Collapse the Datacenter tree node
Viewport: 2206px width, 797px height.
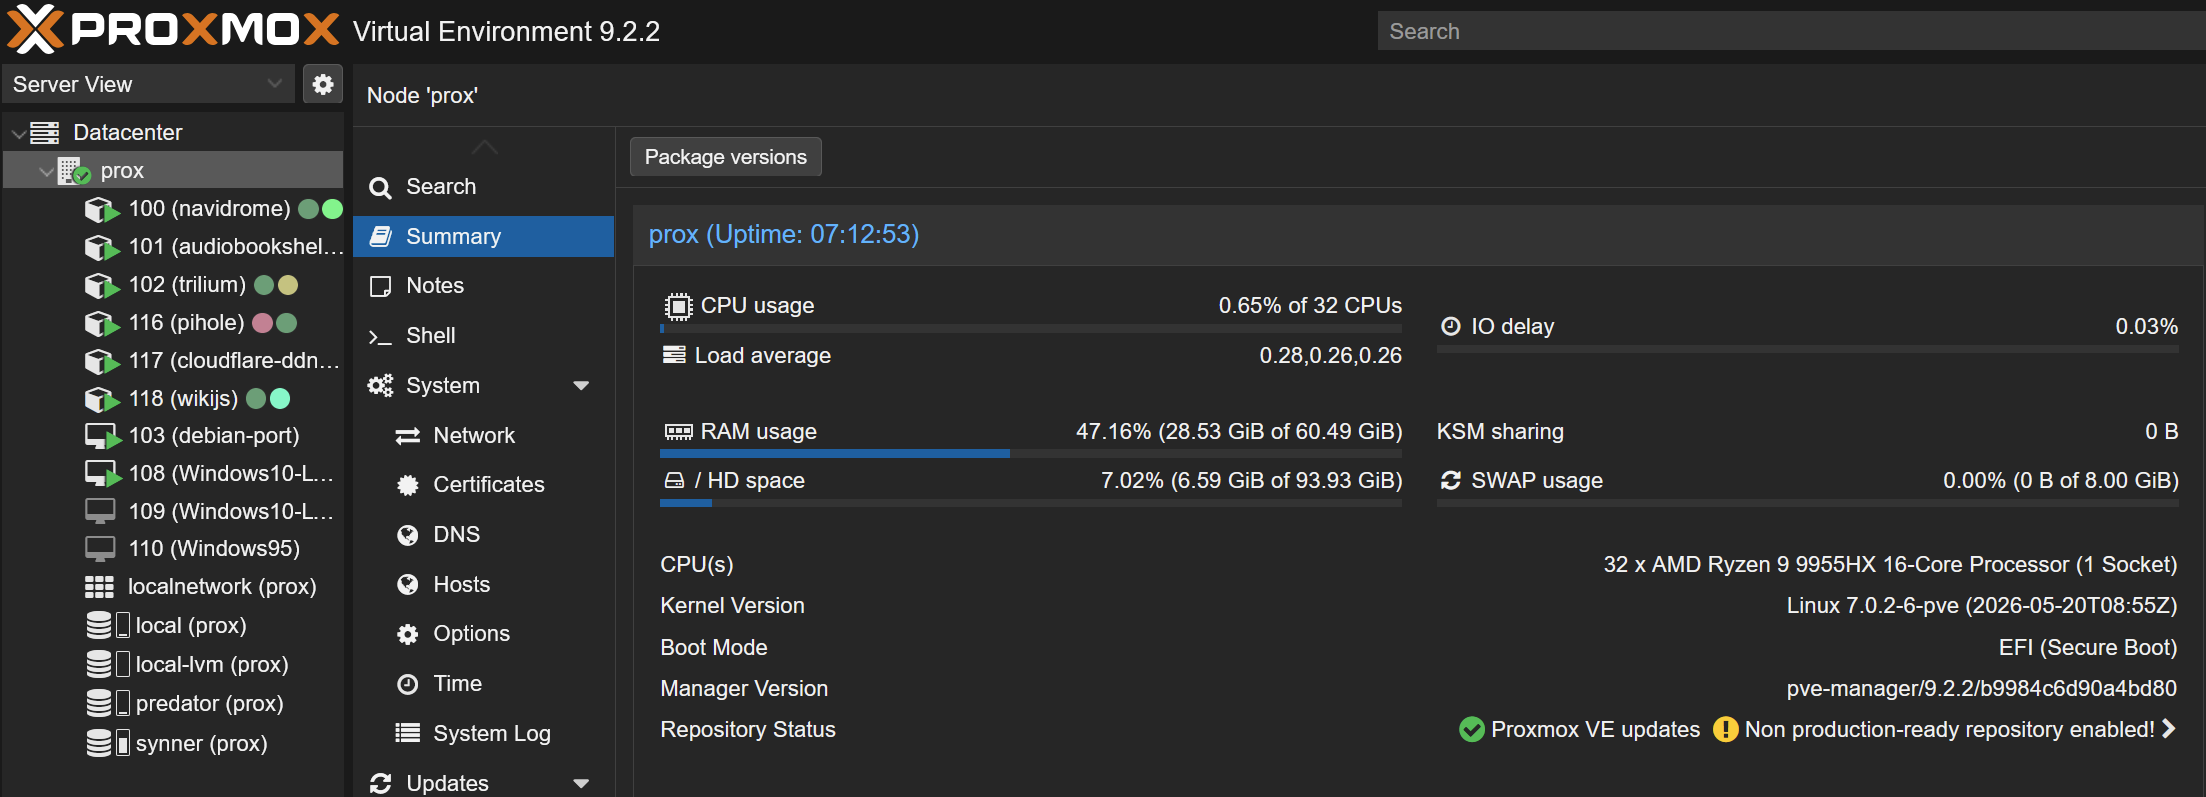[x=18, y=133]
